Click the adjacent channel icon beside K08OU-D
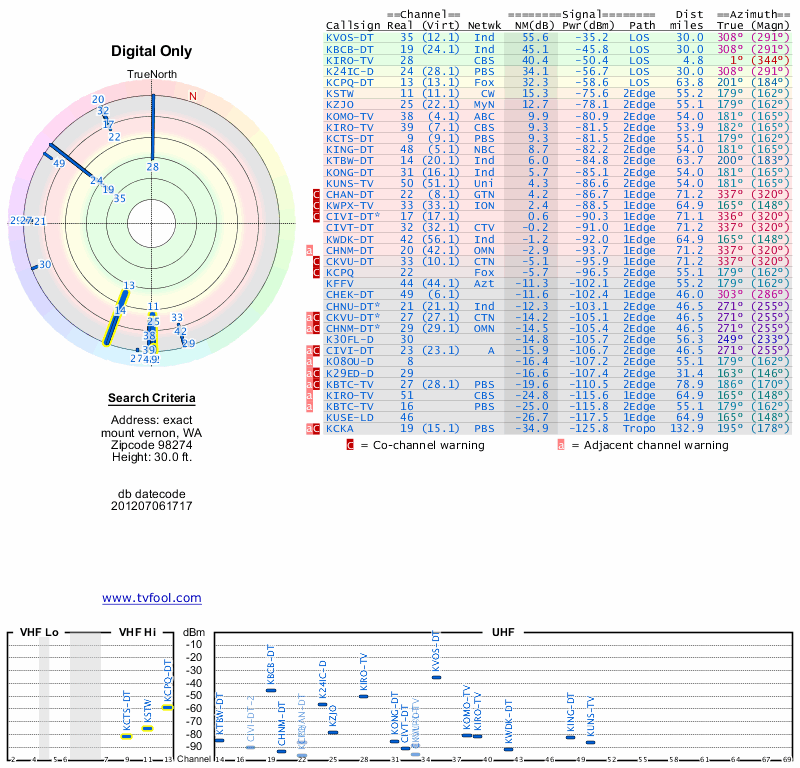This screenshot has height=768, width=800. (x=310, y=361)
